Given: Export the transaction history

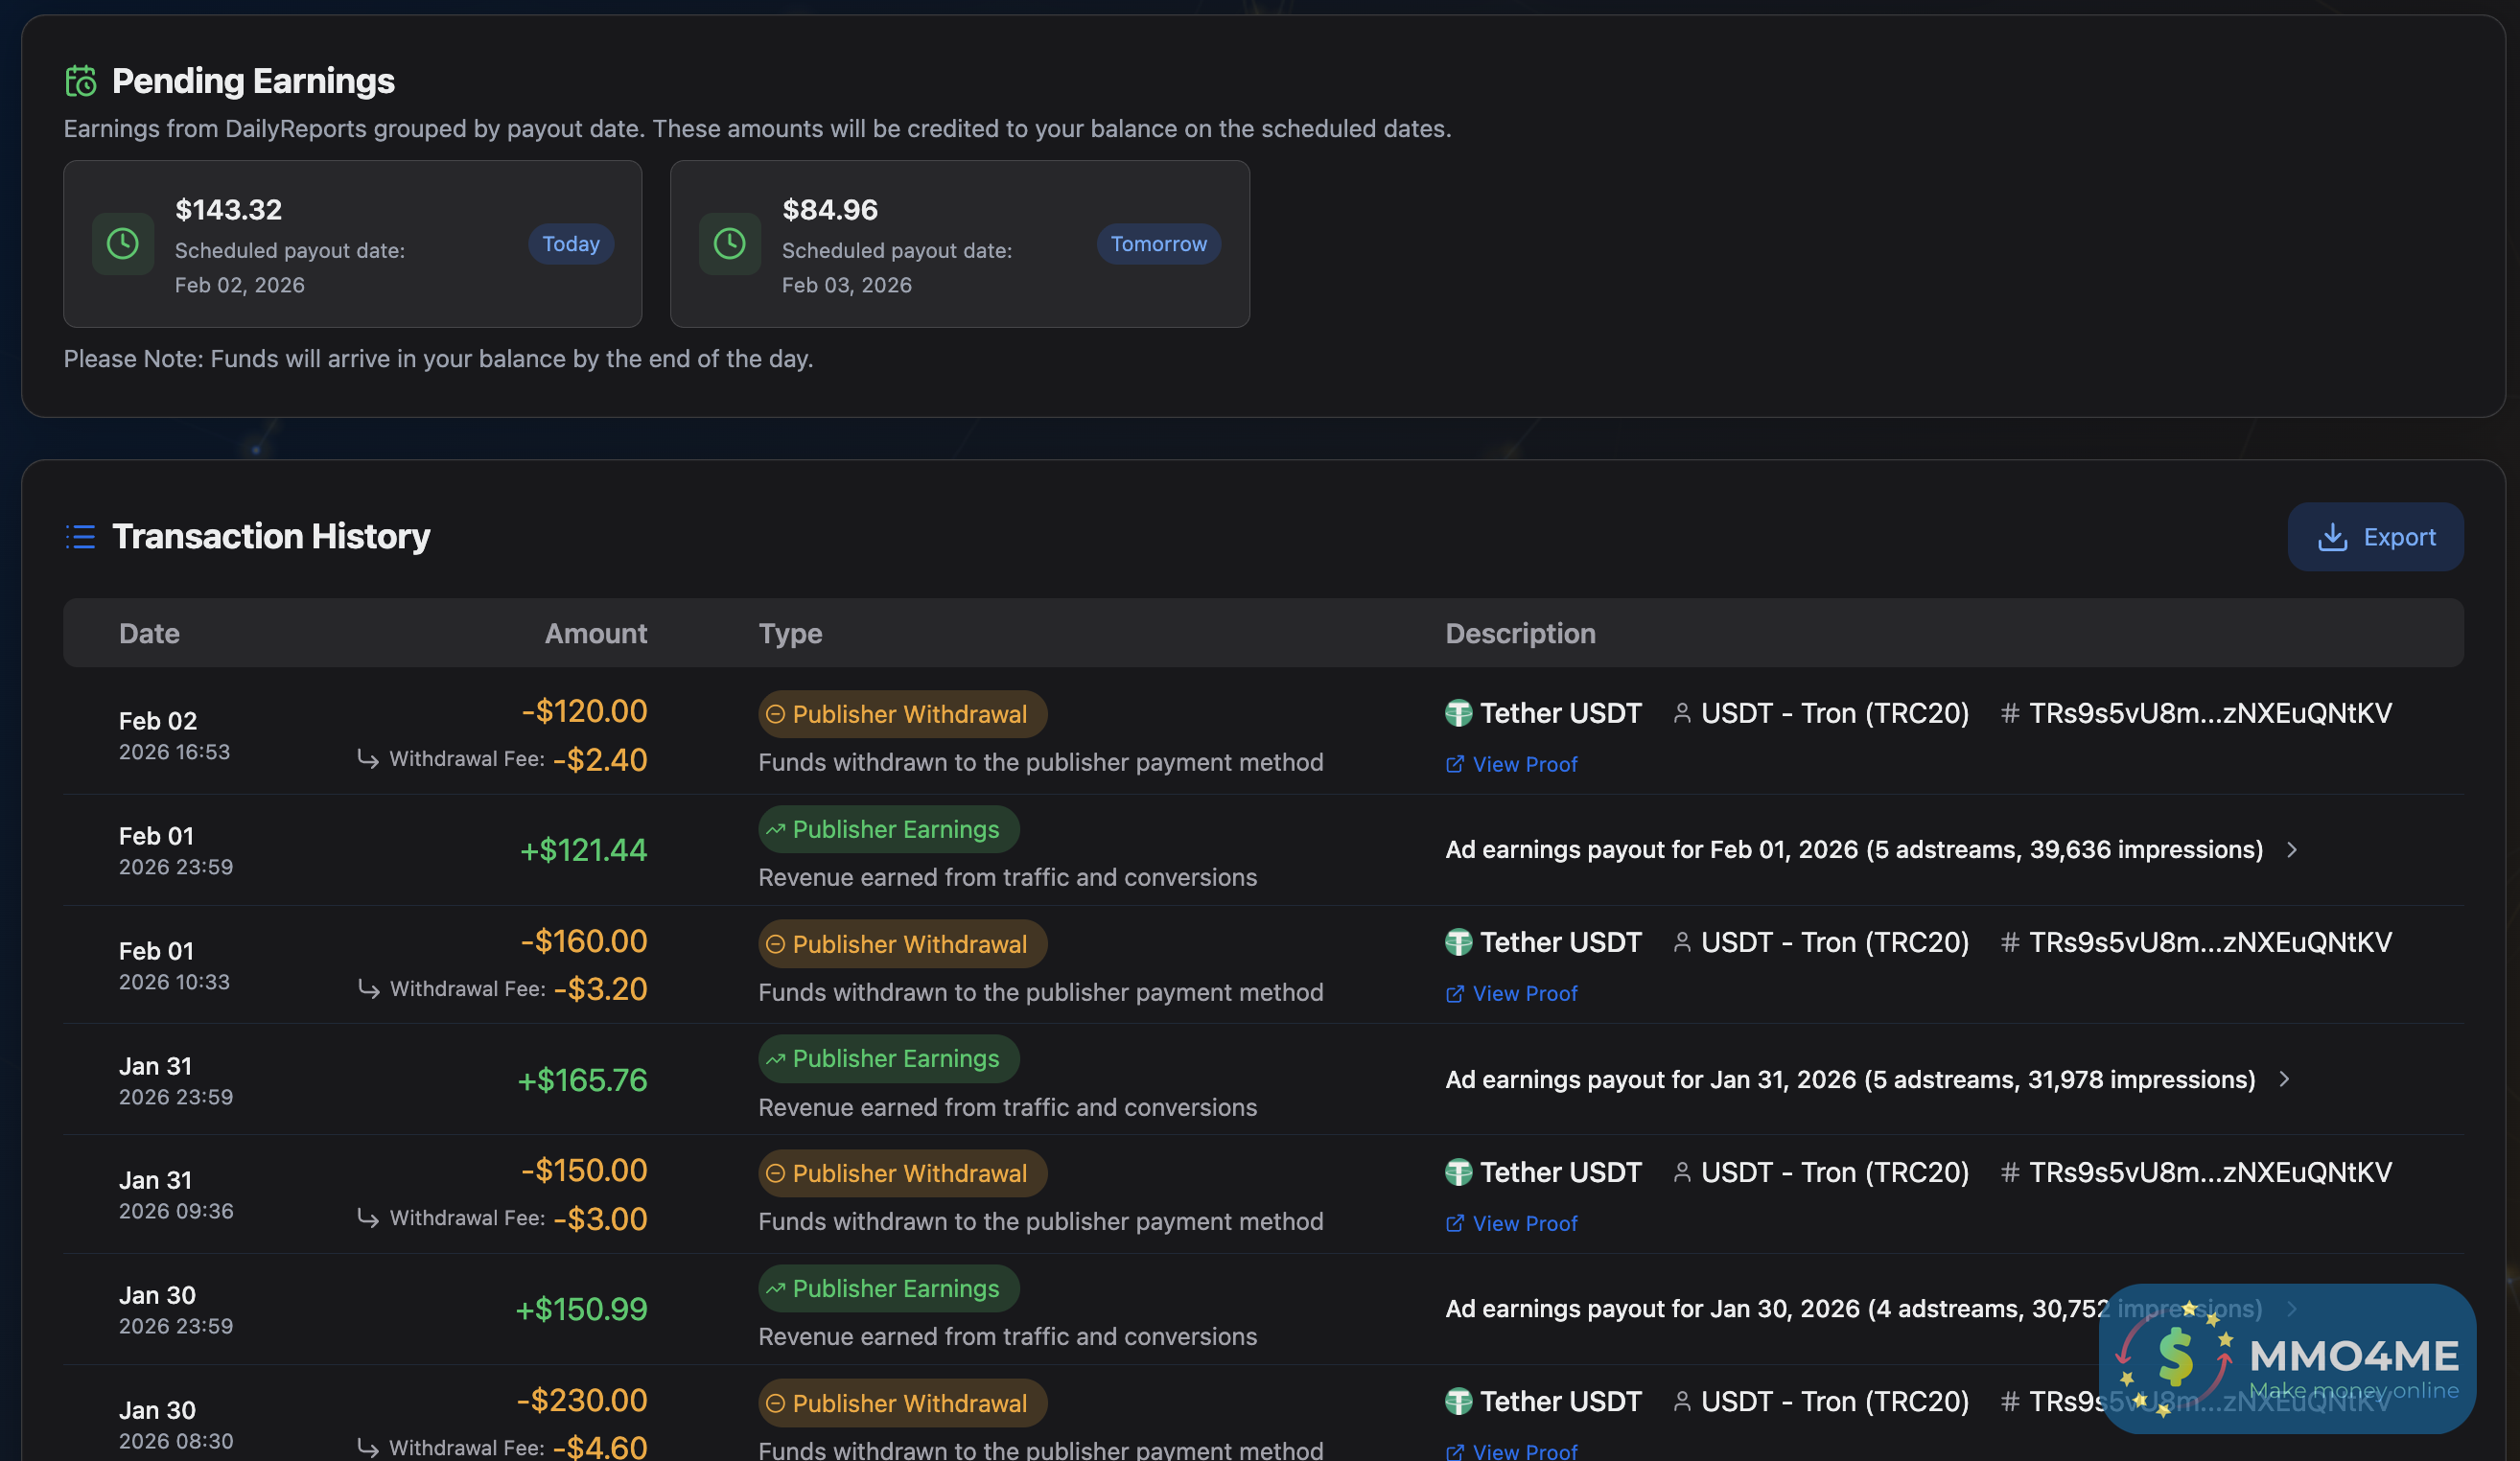Looking at the screenshot, I should [2375, 537].
